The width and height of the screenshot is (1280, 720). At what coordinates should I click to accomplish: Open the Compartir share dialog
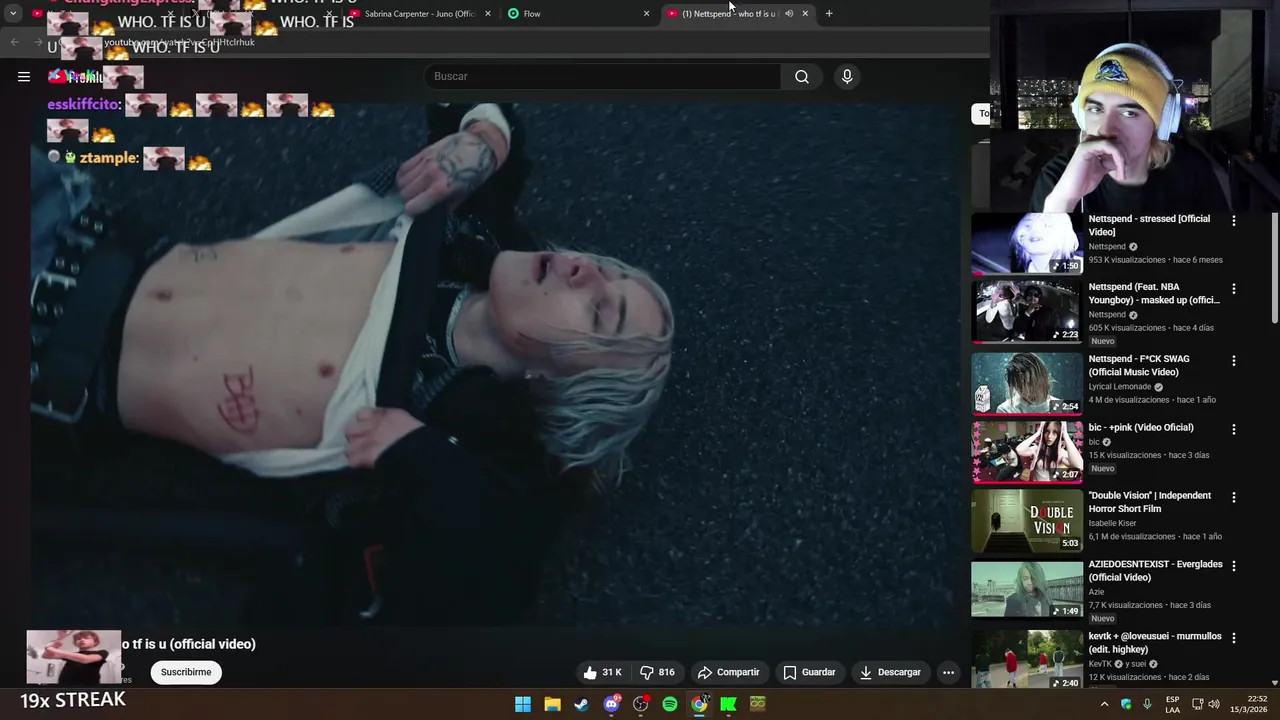pyautogui.click(x=728, y=672)
